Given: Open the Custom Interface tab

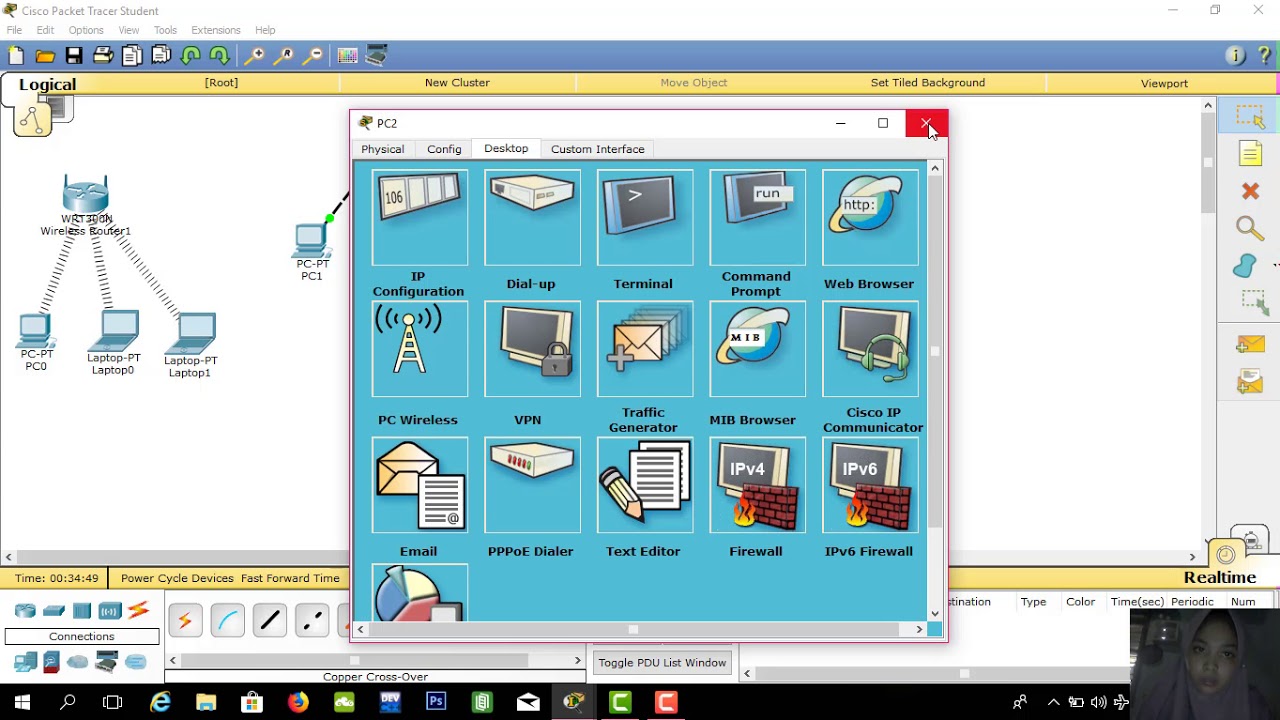Looking at the screenshot, I should (598, 149).
